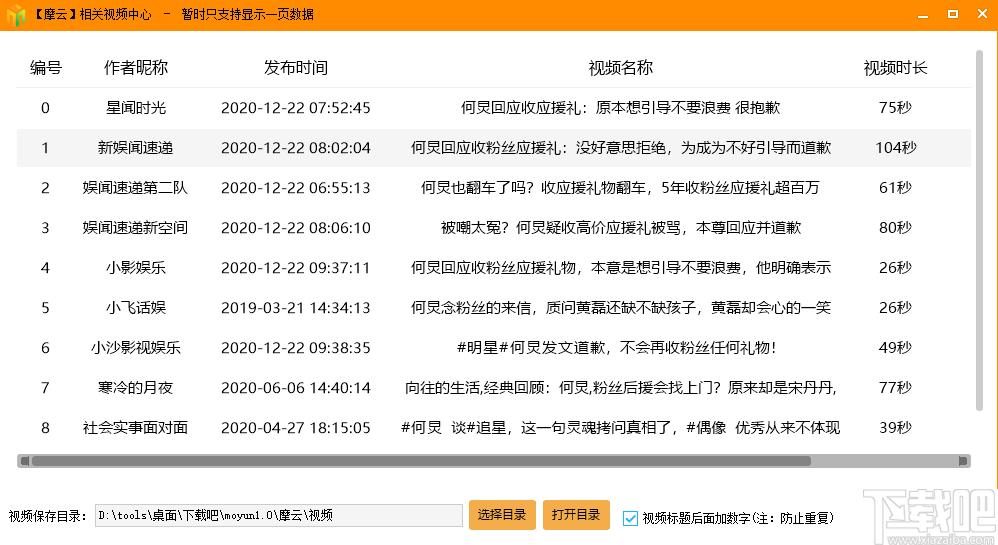
Task: Select title 何炅回应收粉丝应援礼物，本意是想引导
Action: click(621, 267)
